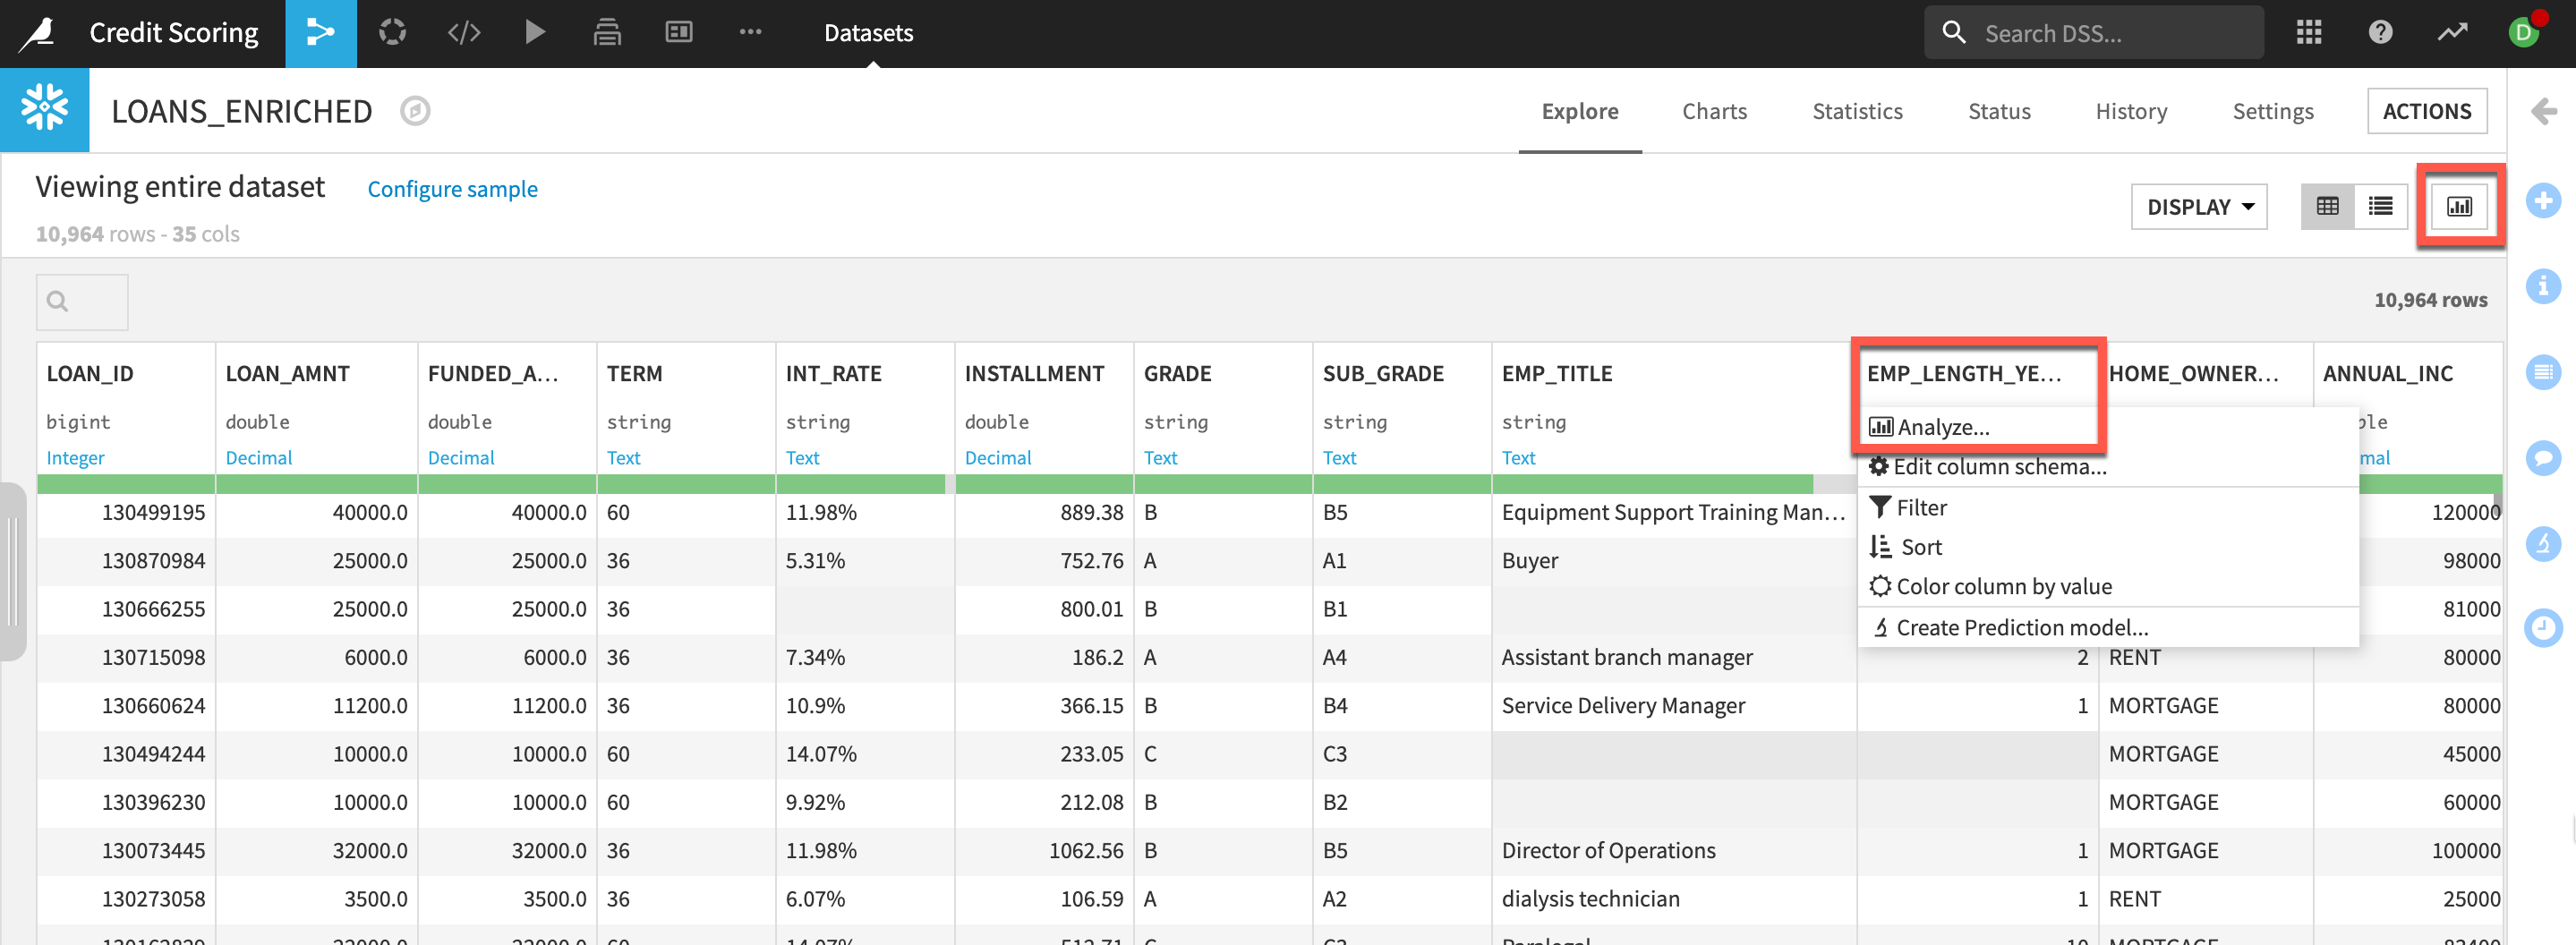Choose Color column by value option
Image resolution: width=2576 pixels, height=945 pixels.
click(x=2003, y=587)
